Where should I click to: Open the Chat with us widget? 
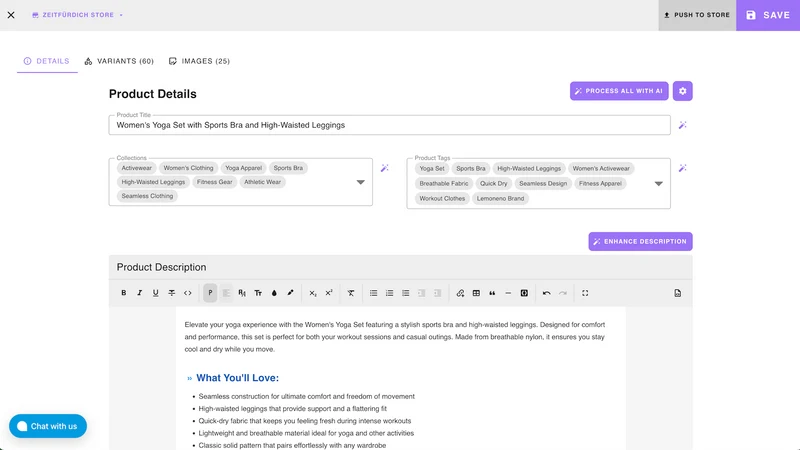pyautogui.click(x=48, y=426)
